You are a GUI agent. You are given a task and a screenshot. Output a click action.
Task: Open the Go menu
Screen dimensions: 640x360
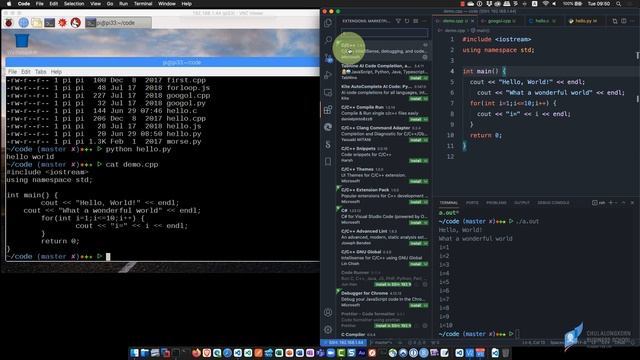pos(110,4)
